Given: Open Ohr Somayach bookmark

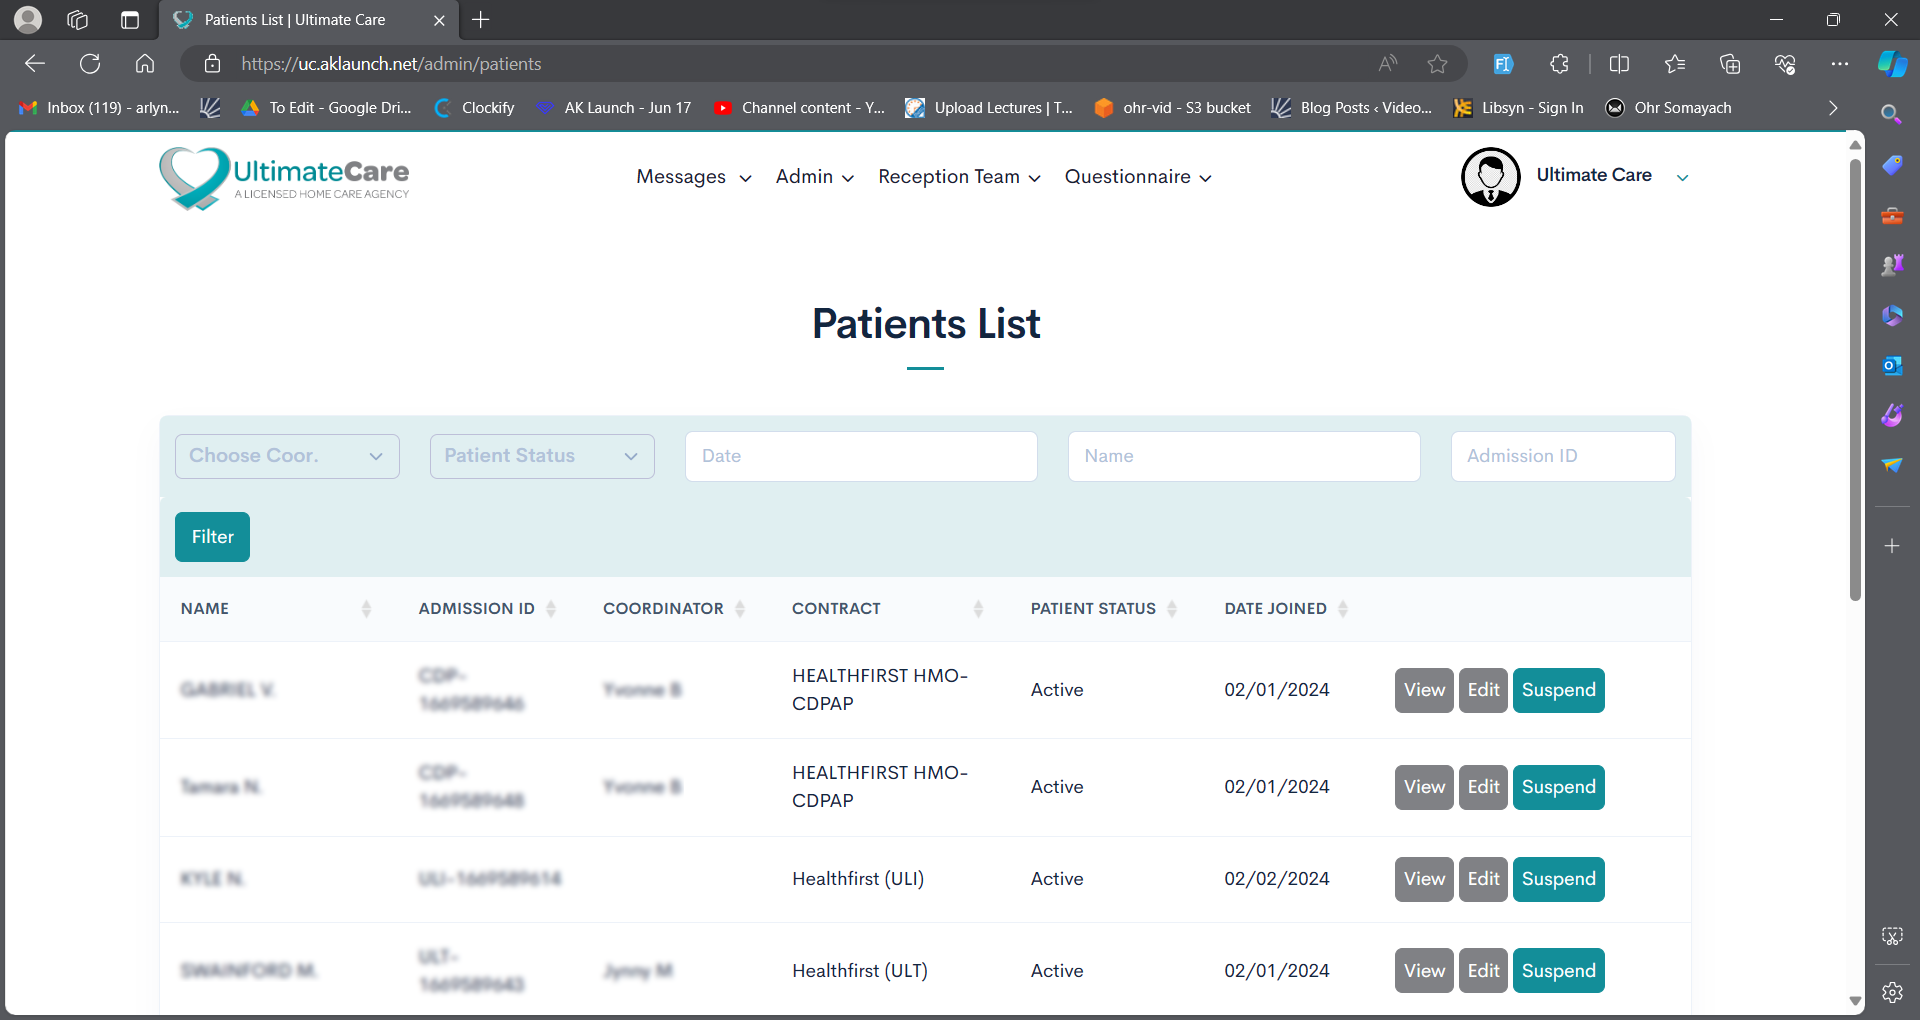Looking at the screenshot, I should point(1669,108).
